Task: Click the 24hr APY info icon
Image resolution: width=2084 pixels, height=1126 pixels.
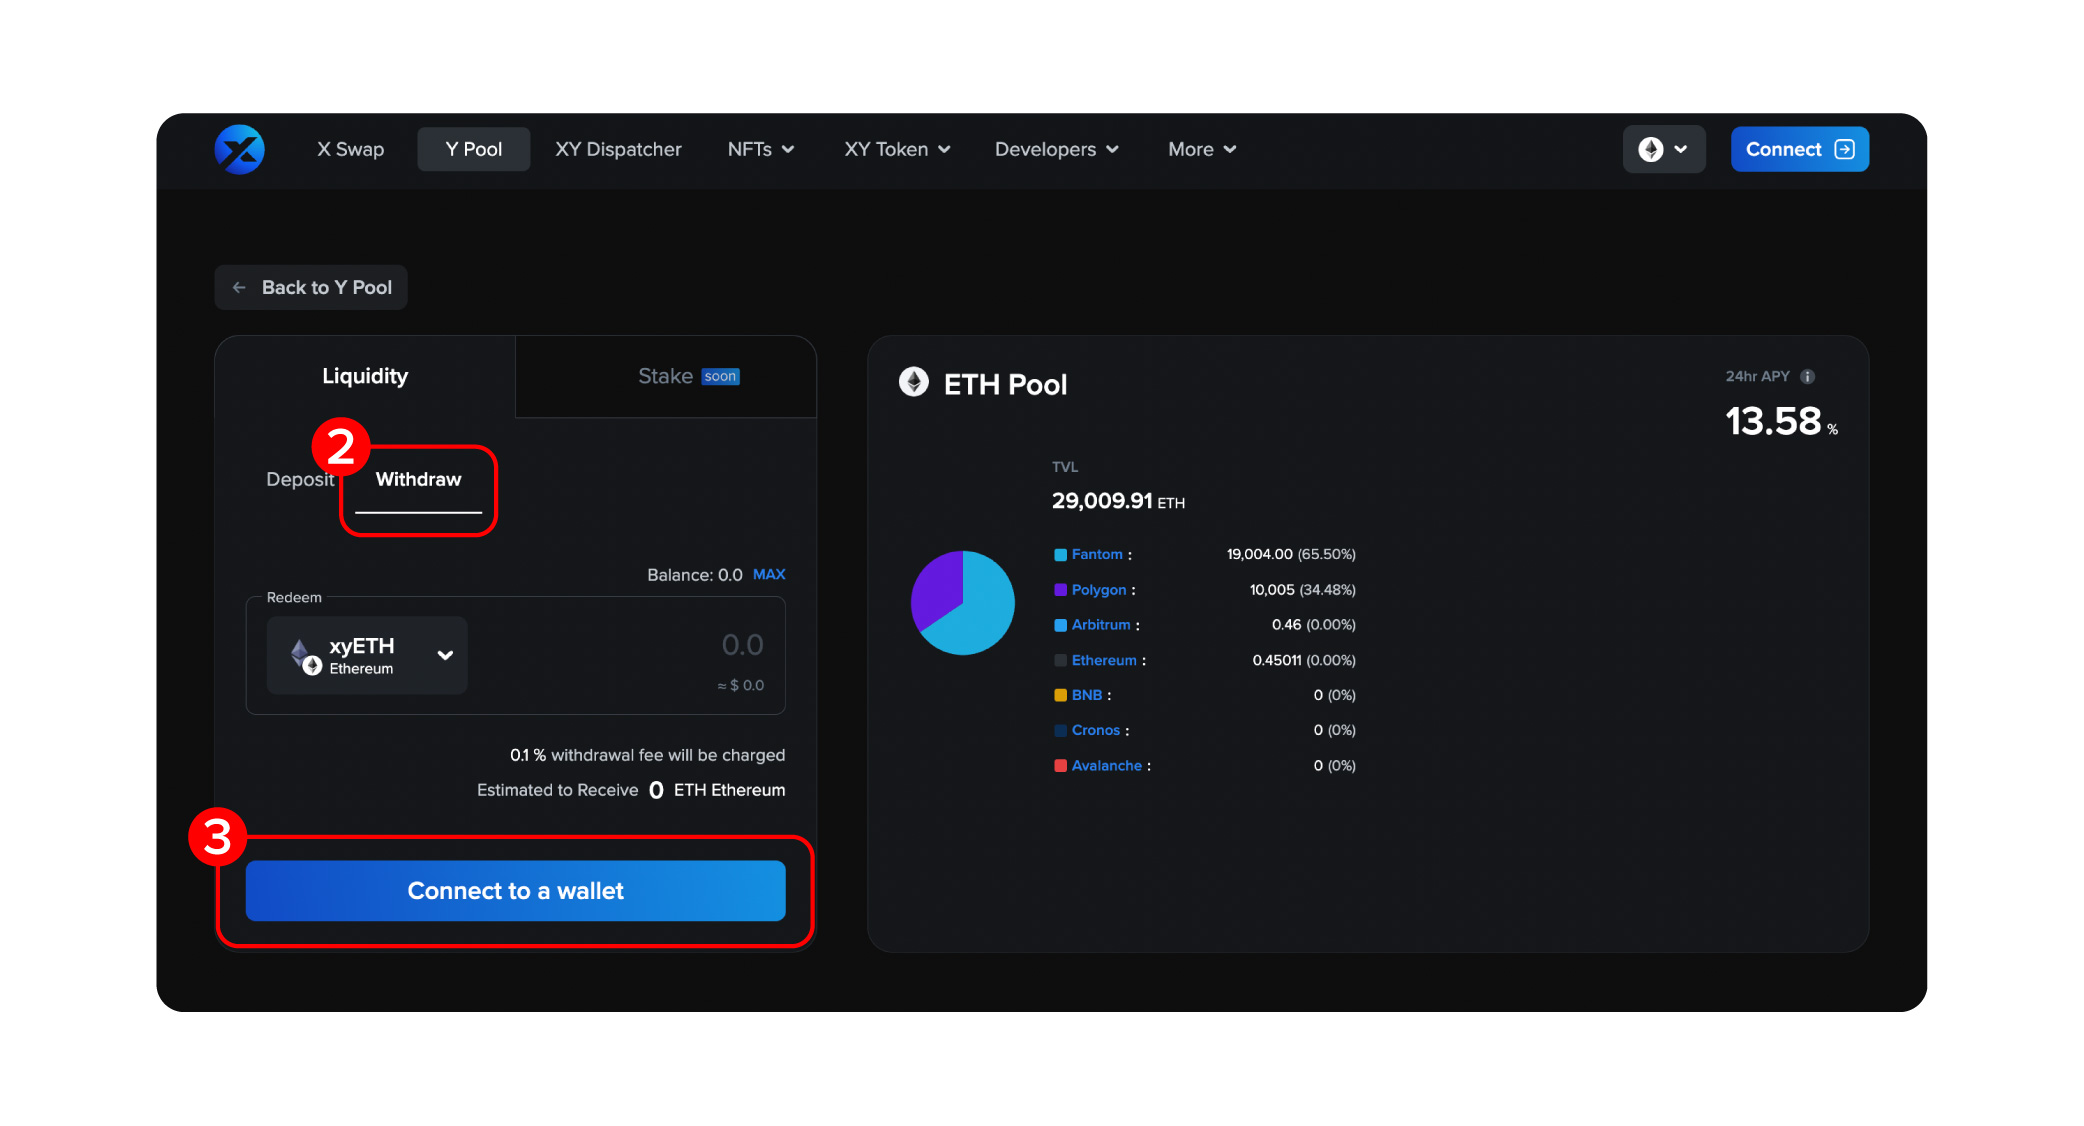Action: 1806,376
